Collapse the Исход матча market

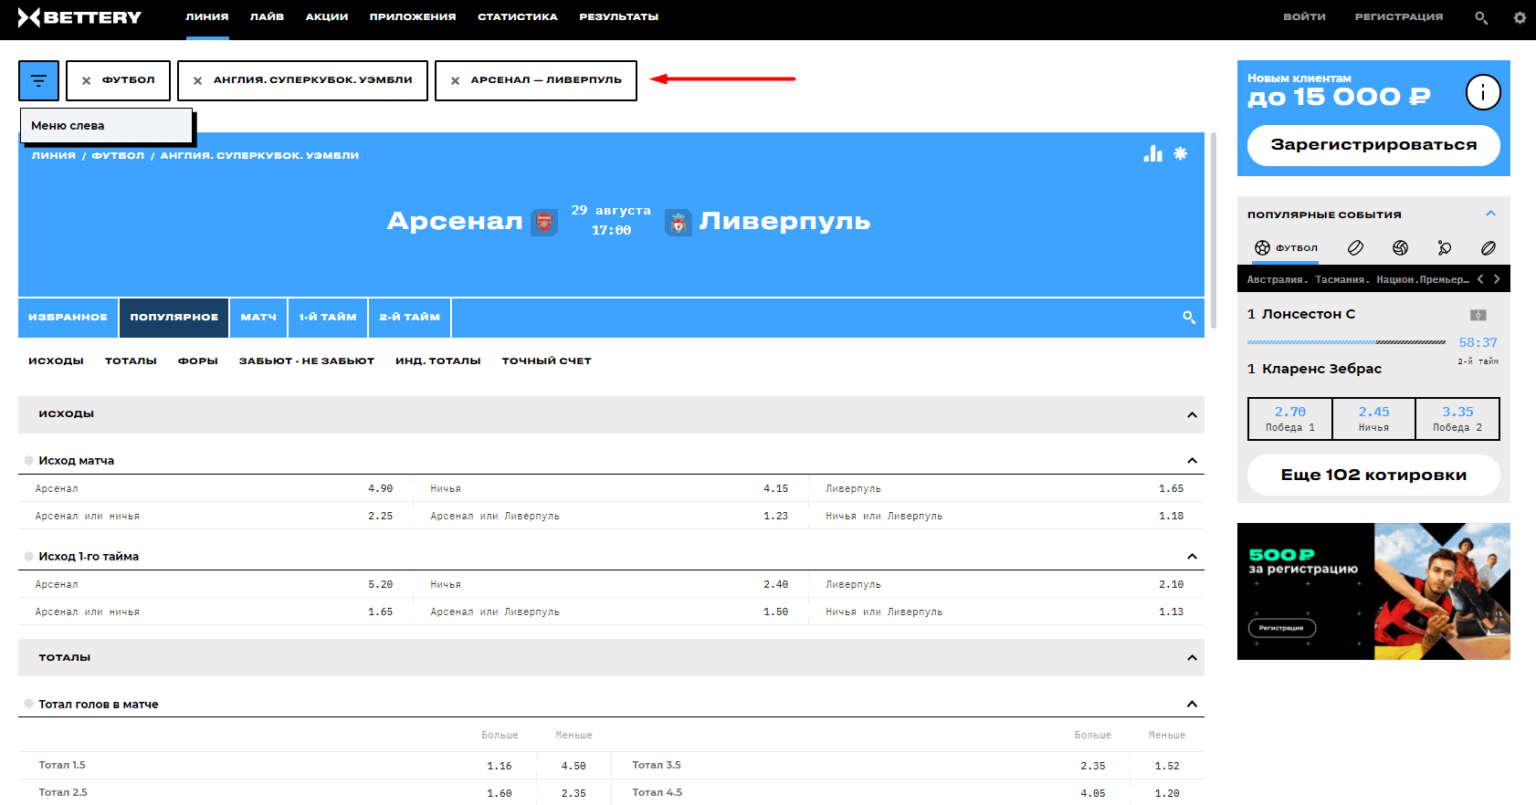[x=1191, y=461]
